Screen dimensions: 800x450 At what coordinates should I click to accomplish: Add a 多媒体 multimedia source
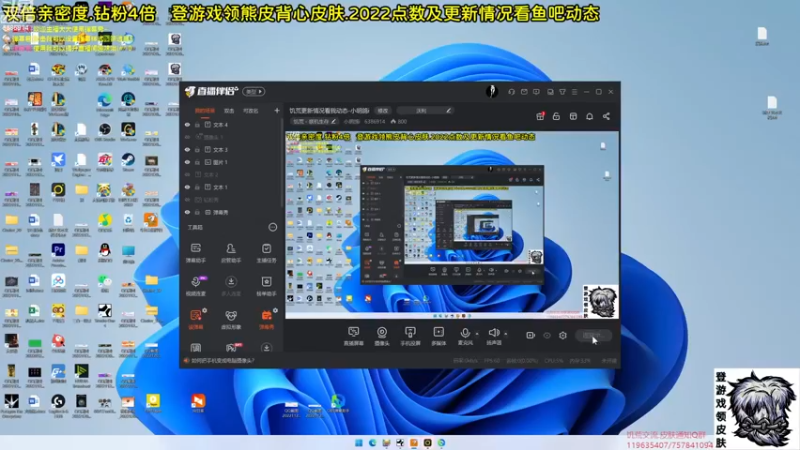438,336
